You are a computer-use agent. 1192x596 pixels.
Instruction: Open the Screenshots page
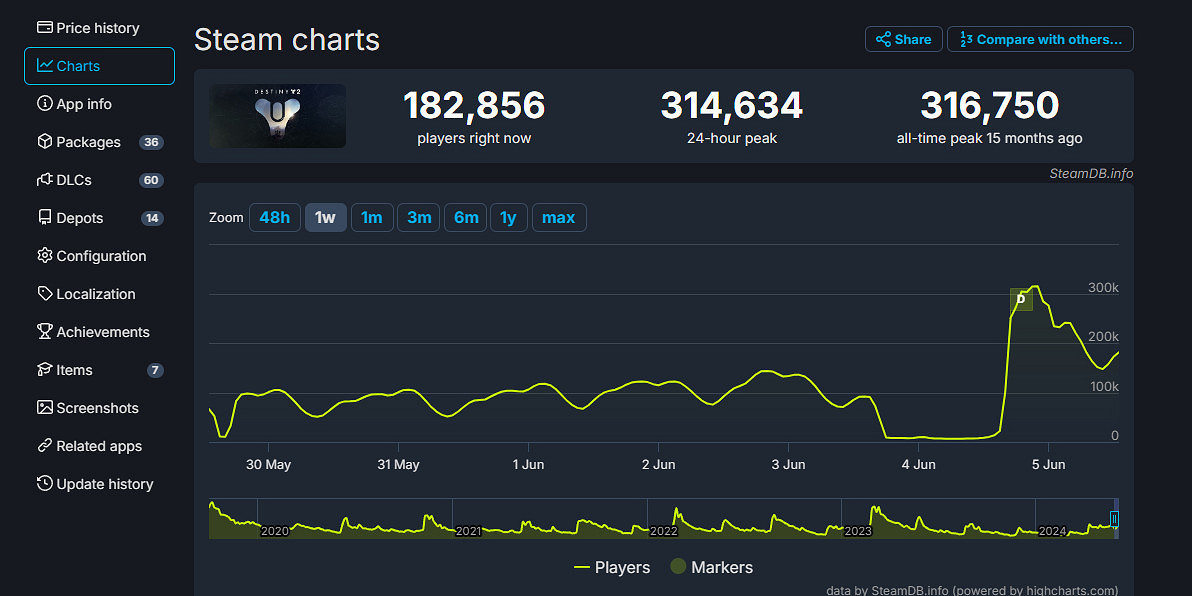[96, 407]
